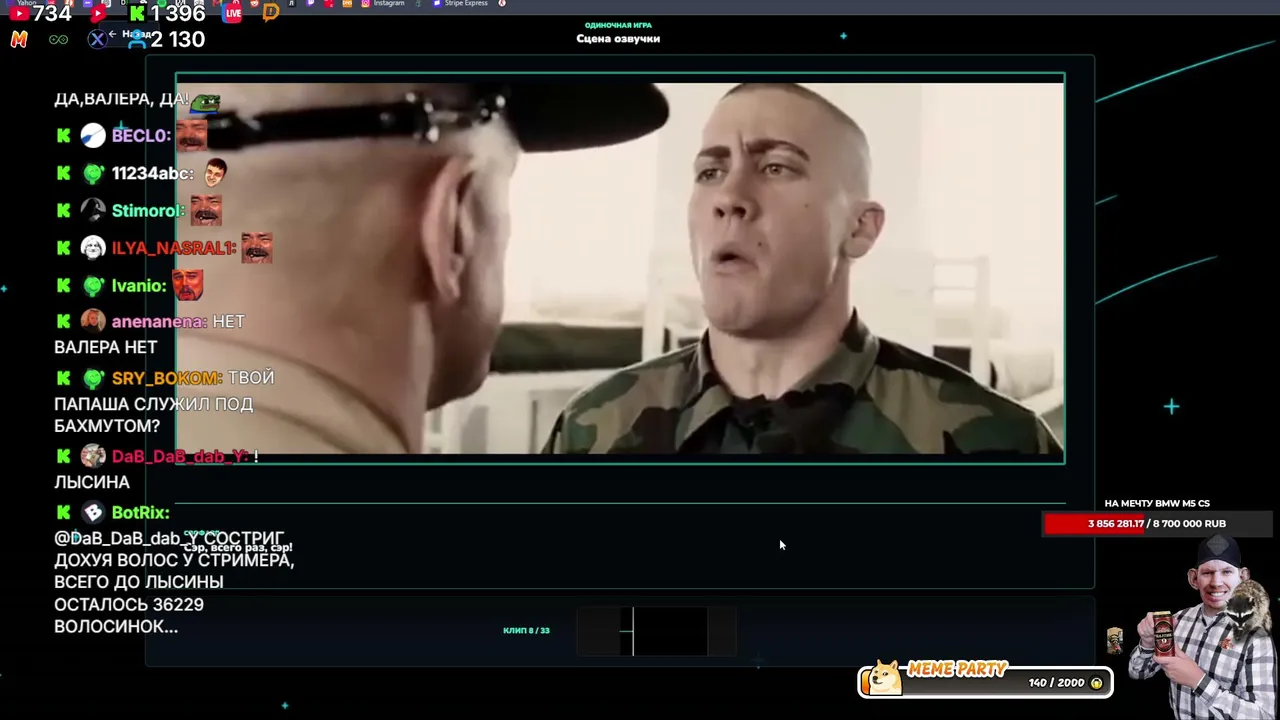Click anenanena's avatar icon in chat
Image resolution: width=1280 pixels, height=720 pixels.
pyautogui.click(x=93, y=321)
